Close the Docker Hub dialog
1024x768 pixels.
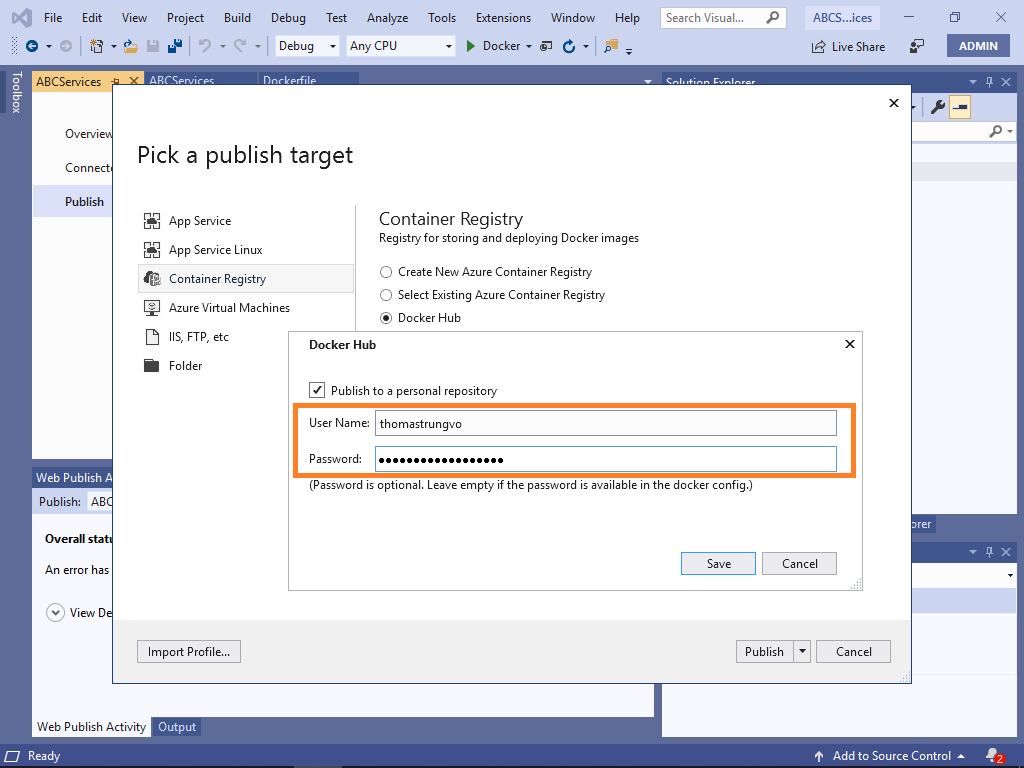point(850,344)
